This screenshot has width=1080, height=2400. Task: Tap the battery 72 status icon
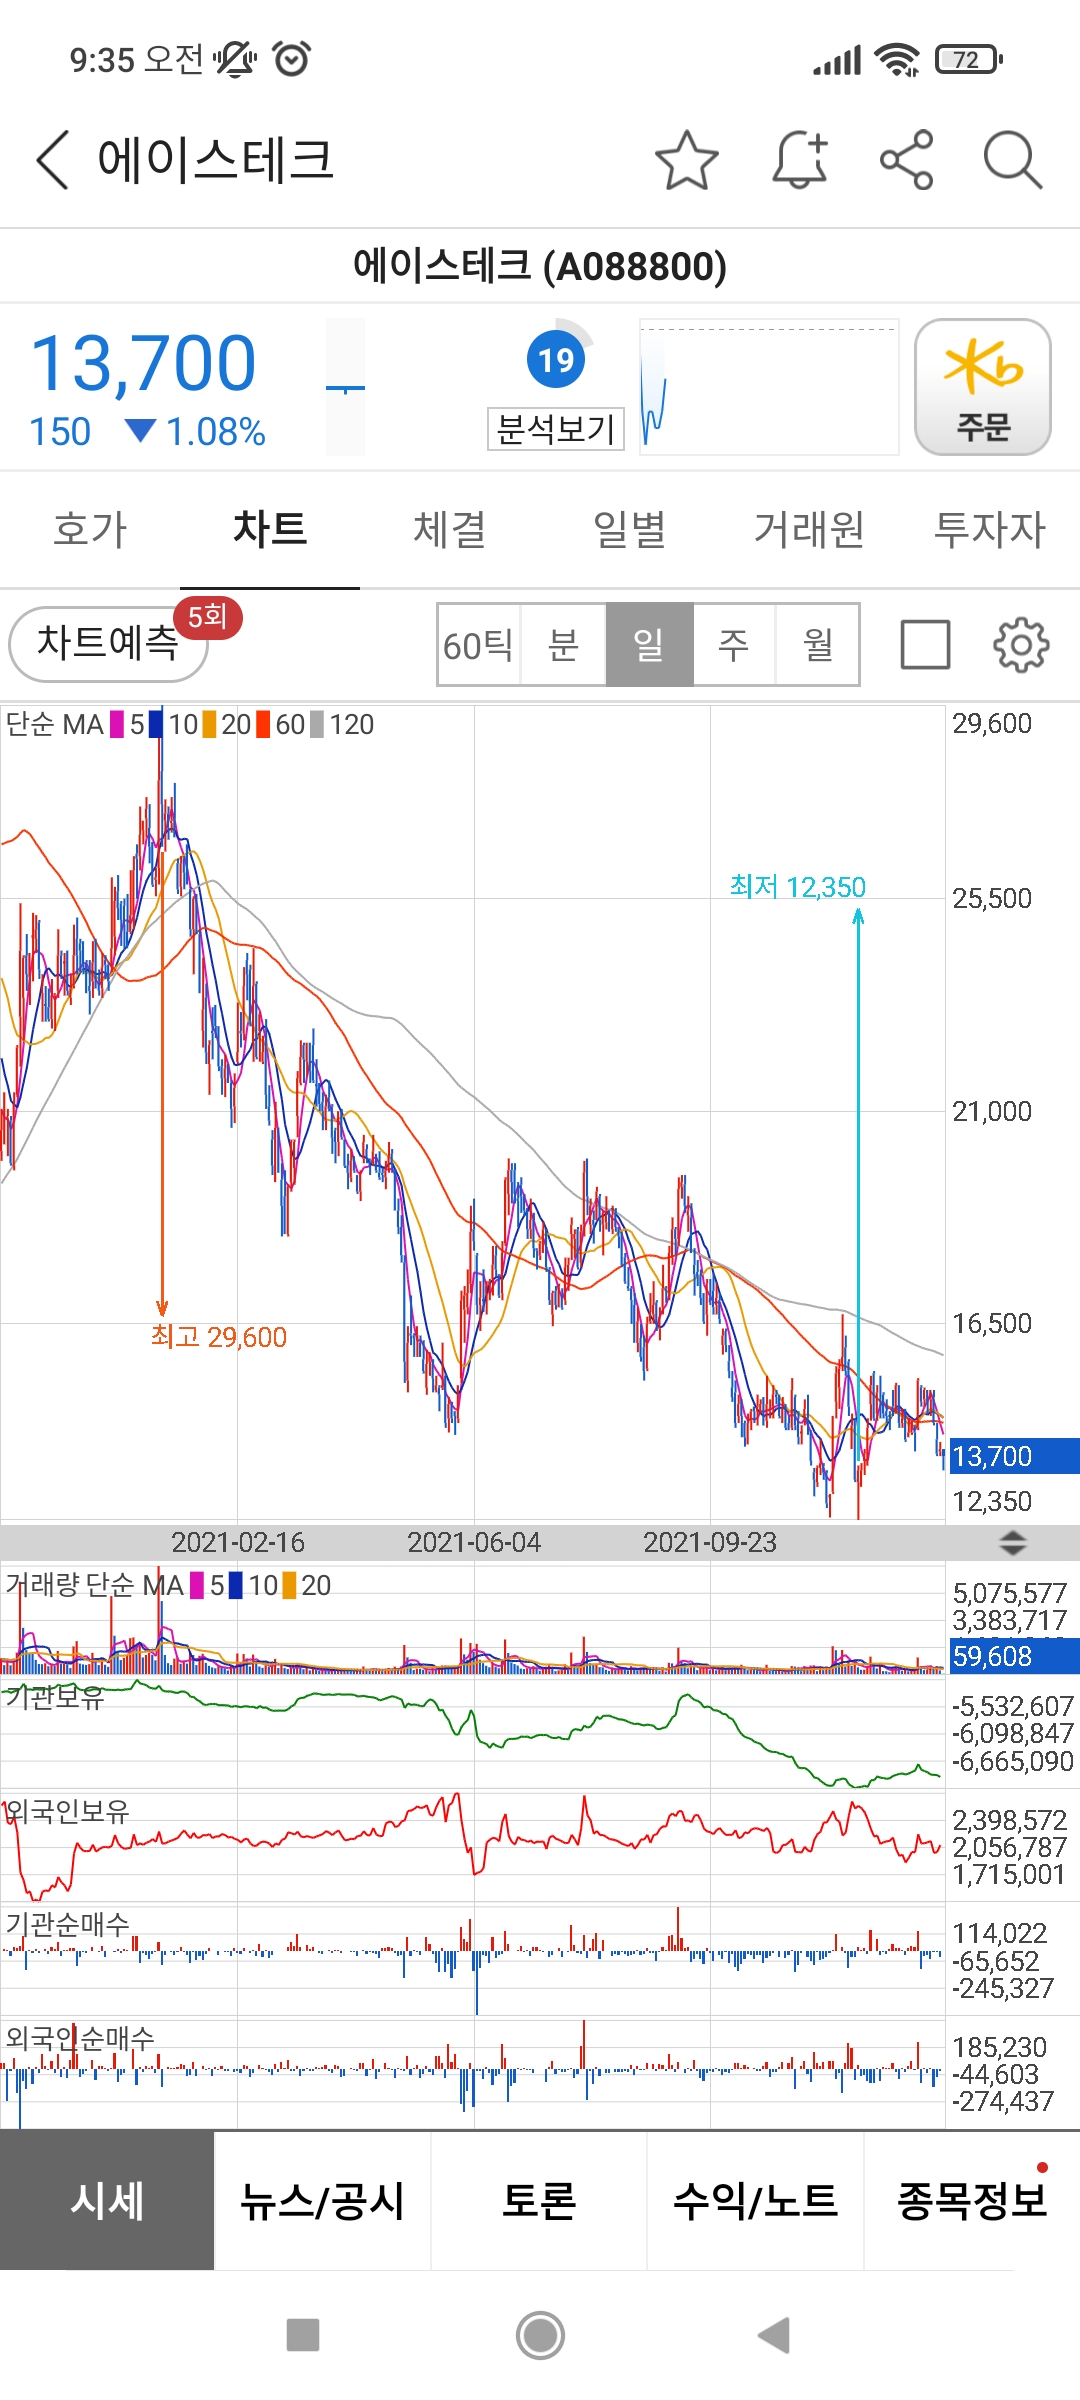click(969, 60)
